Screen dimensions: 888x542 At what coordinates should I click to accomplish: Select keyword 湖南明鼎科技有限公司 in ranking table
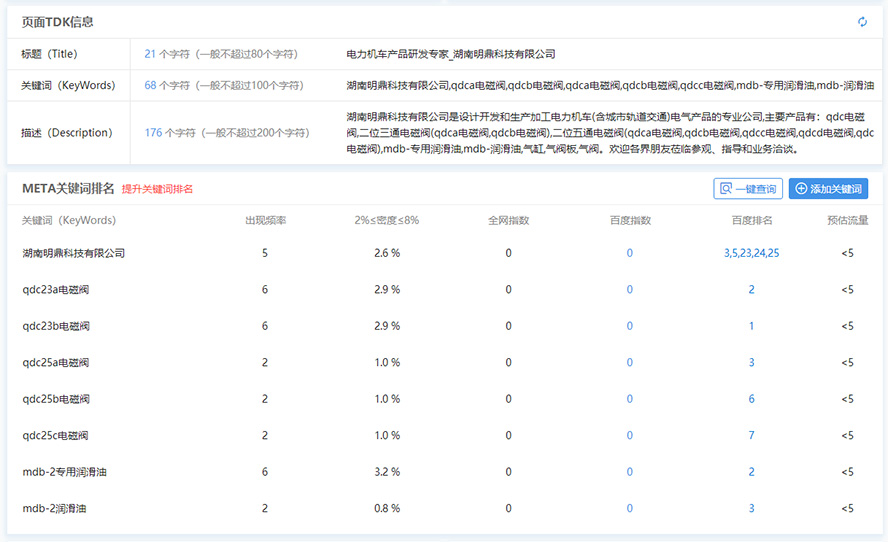pyautogui.click(x=74, y=253)
